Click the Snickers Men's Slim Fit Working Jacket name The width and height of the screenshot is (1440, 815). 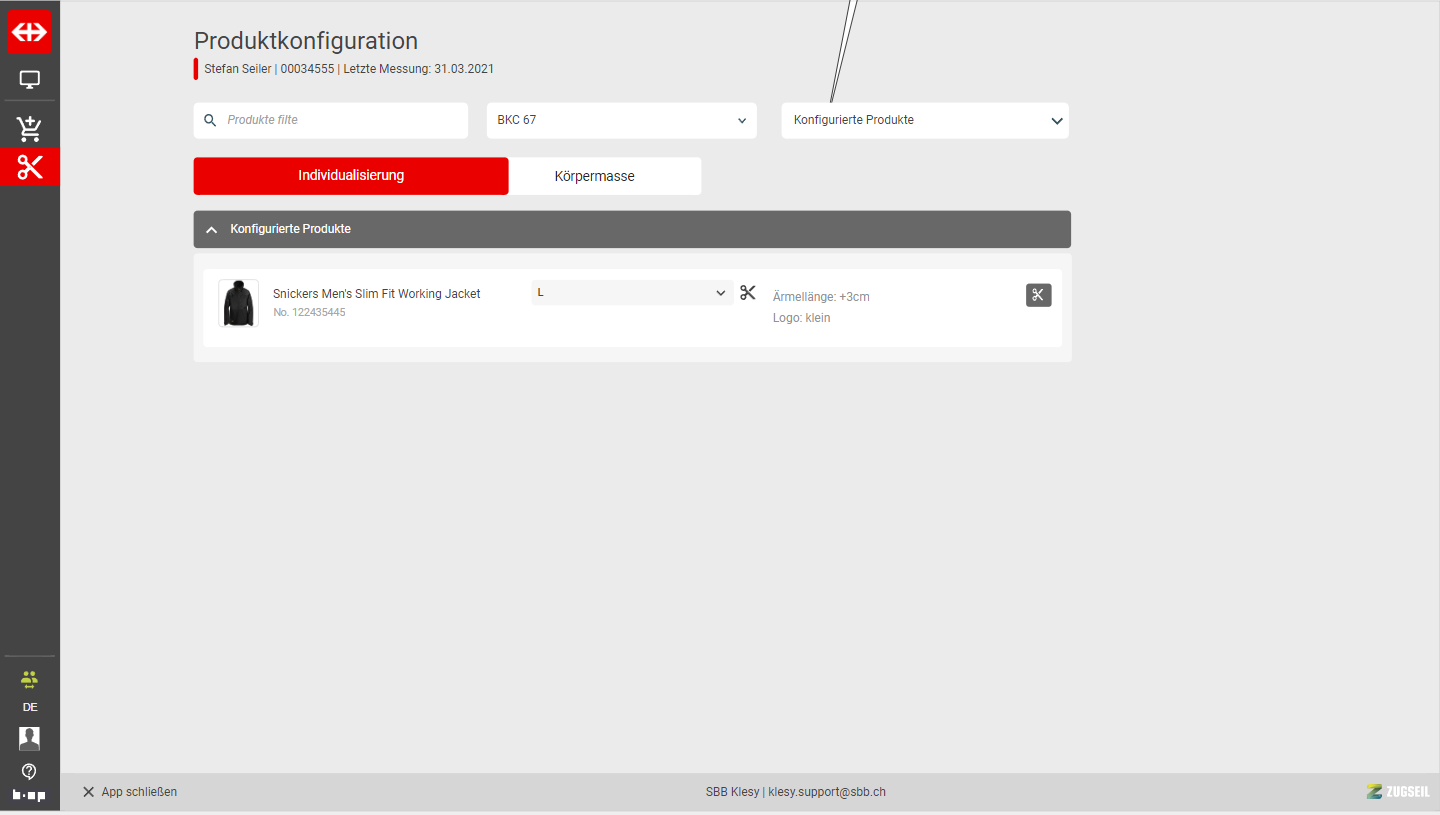[x=376, y=294]
